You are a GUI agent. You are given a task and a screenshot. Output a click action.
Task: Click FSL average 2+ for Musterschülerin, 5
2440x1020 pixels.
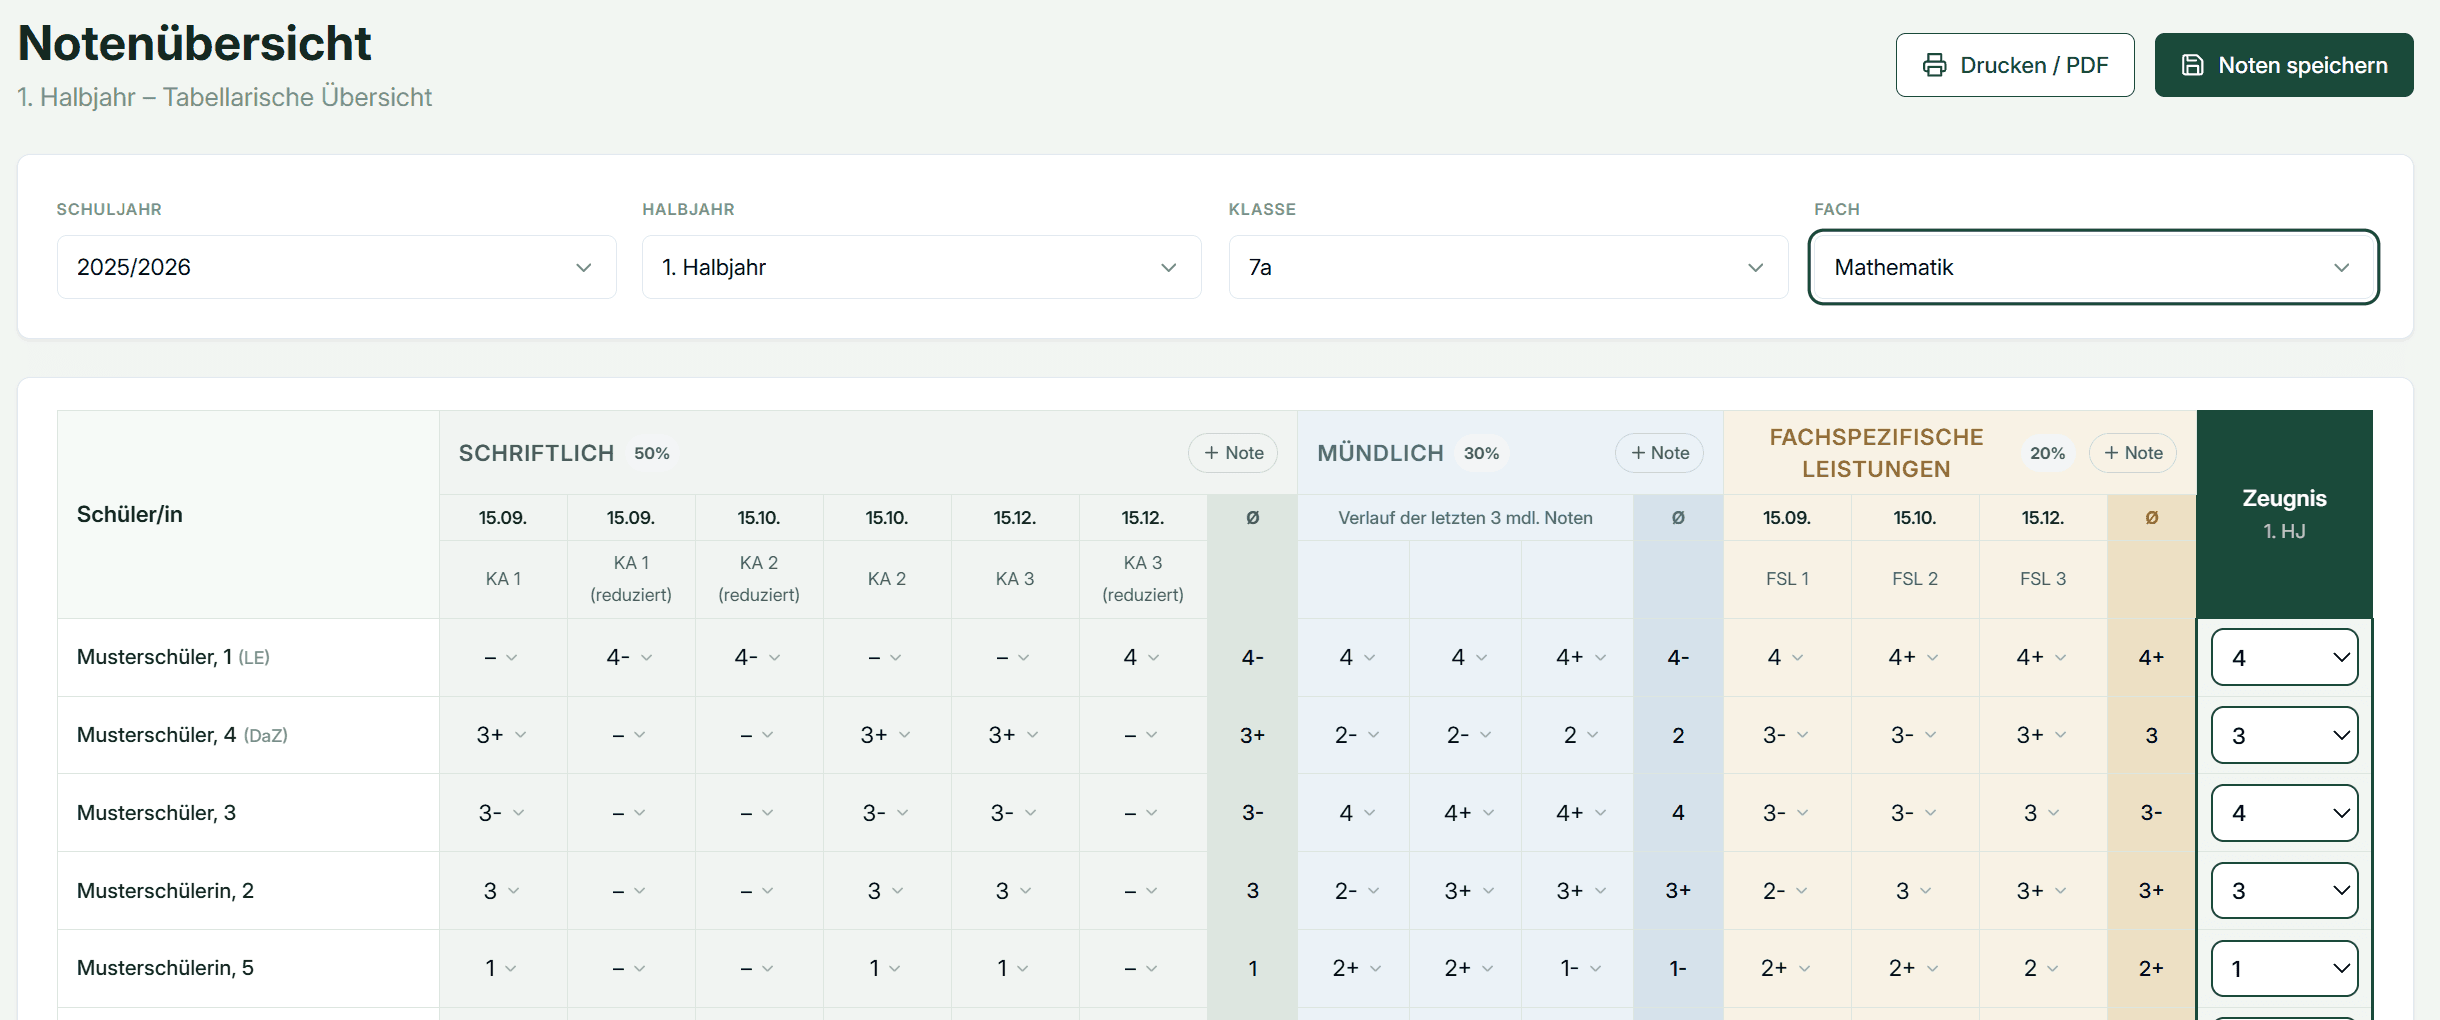tap(2151, 968)
